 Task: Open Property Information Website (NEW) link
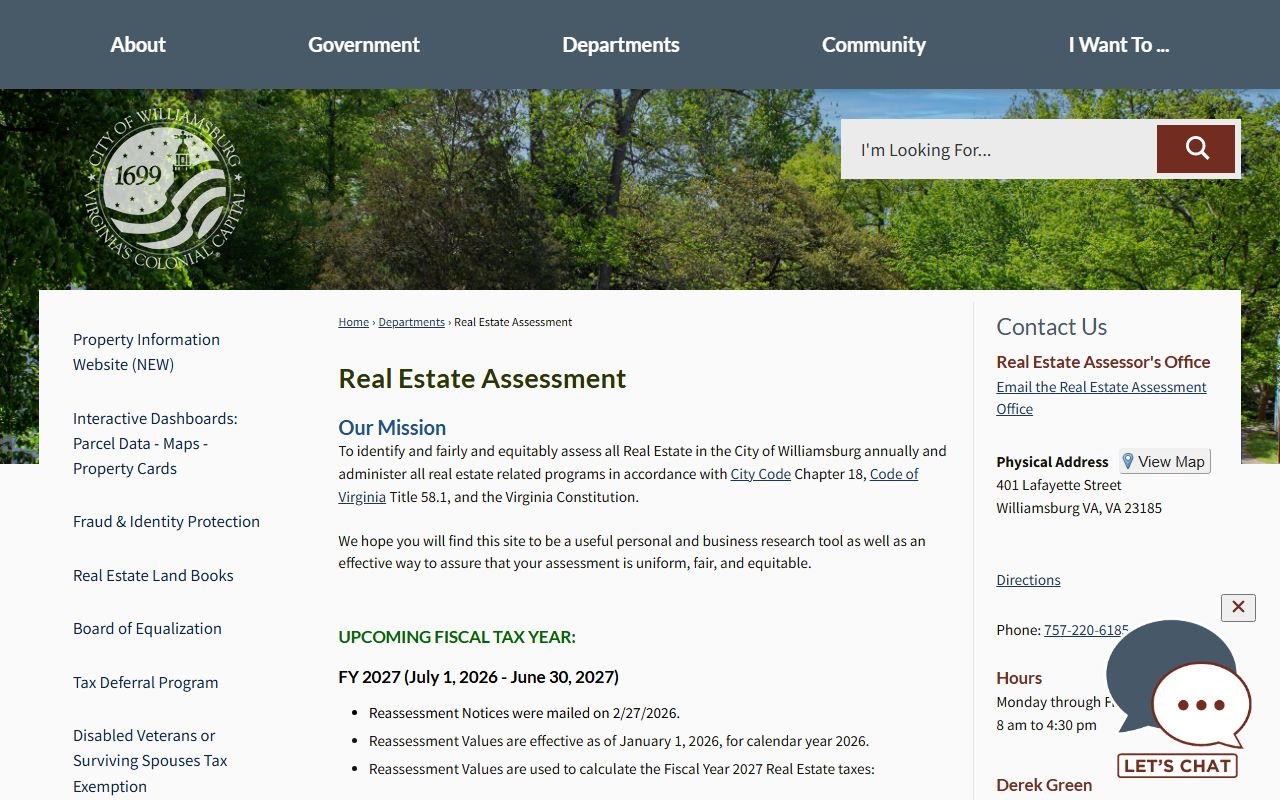[146, 352]
